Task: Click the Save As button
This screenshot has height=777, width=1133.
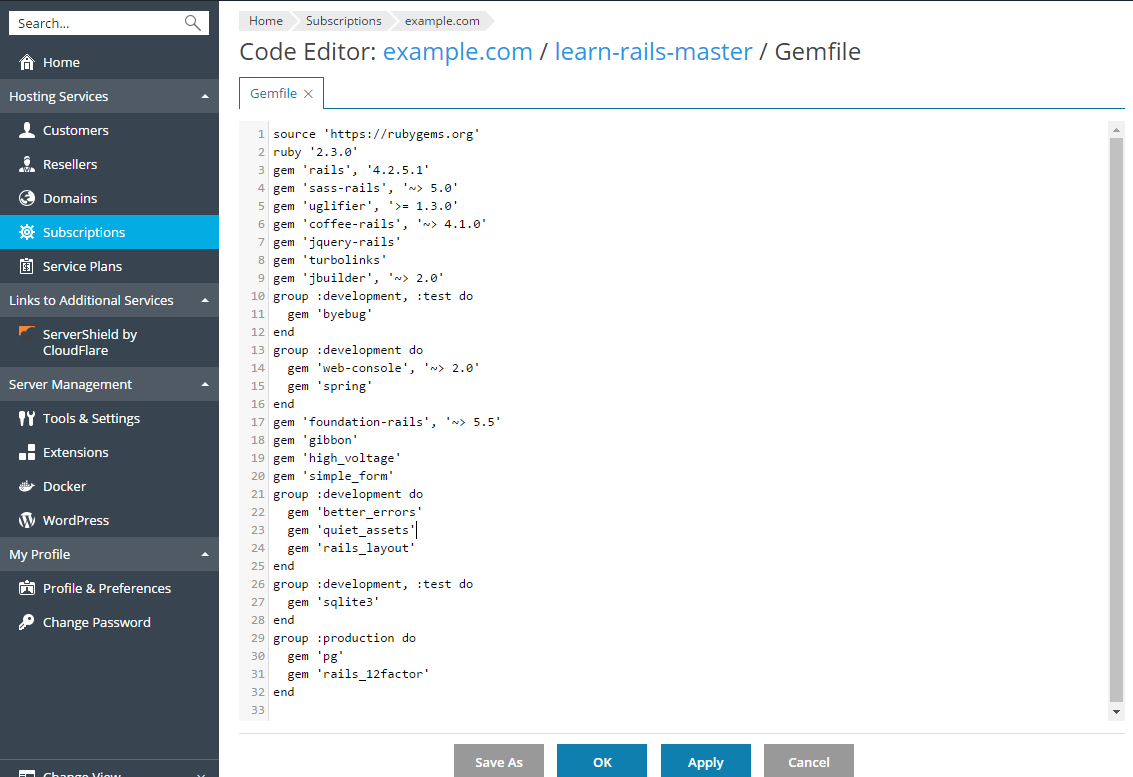Action: 498,762
